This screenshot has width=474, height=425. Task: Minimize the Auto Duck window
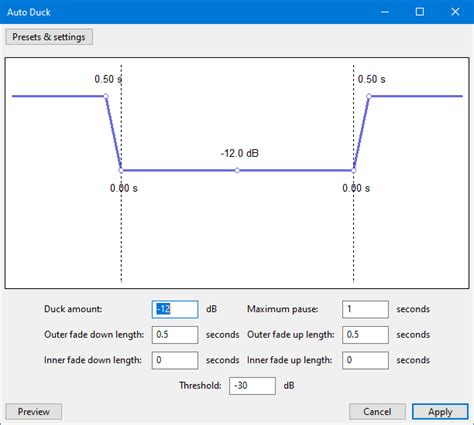click(385, 12)
